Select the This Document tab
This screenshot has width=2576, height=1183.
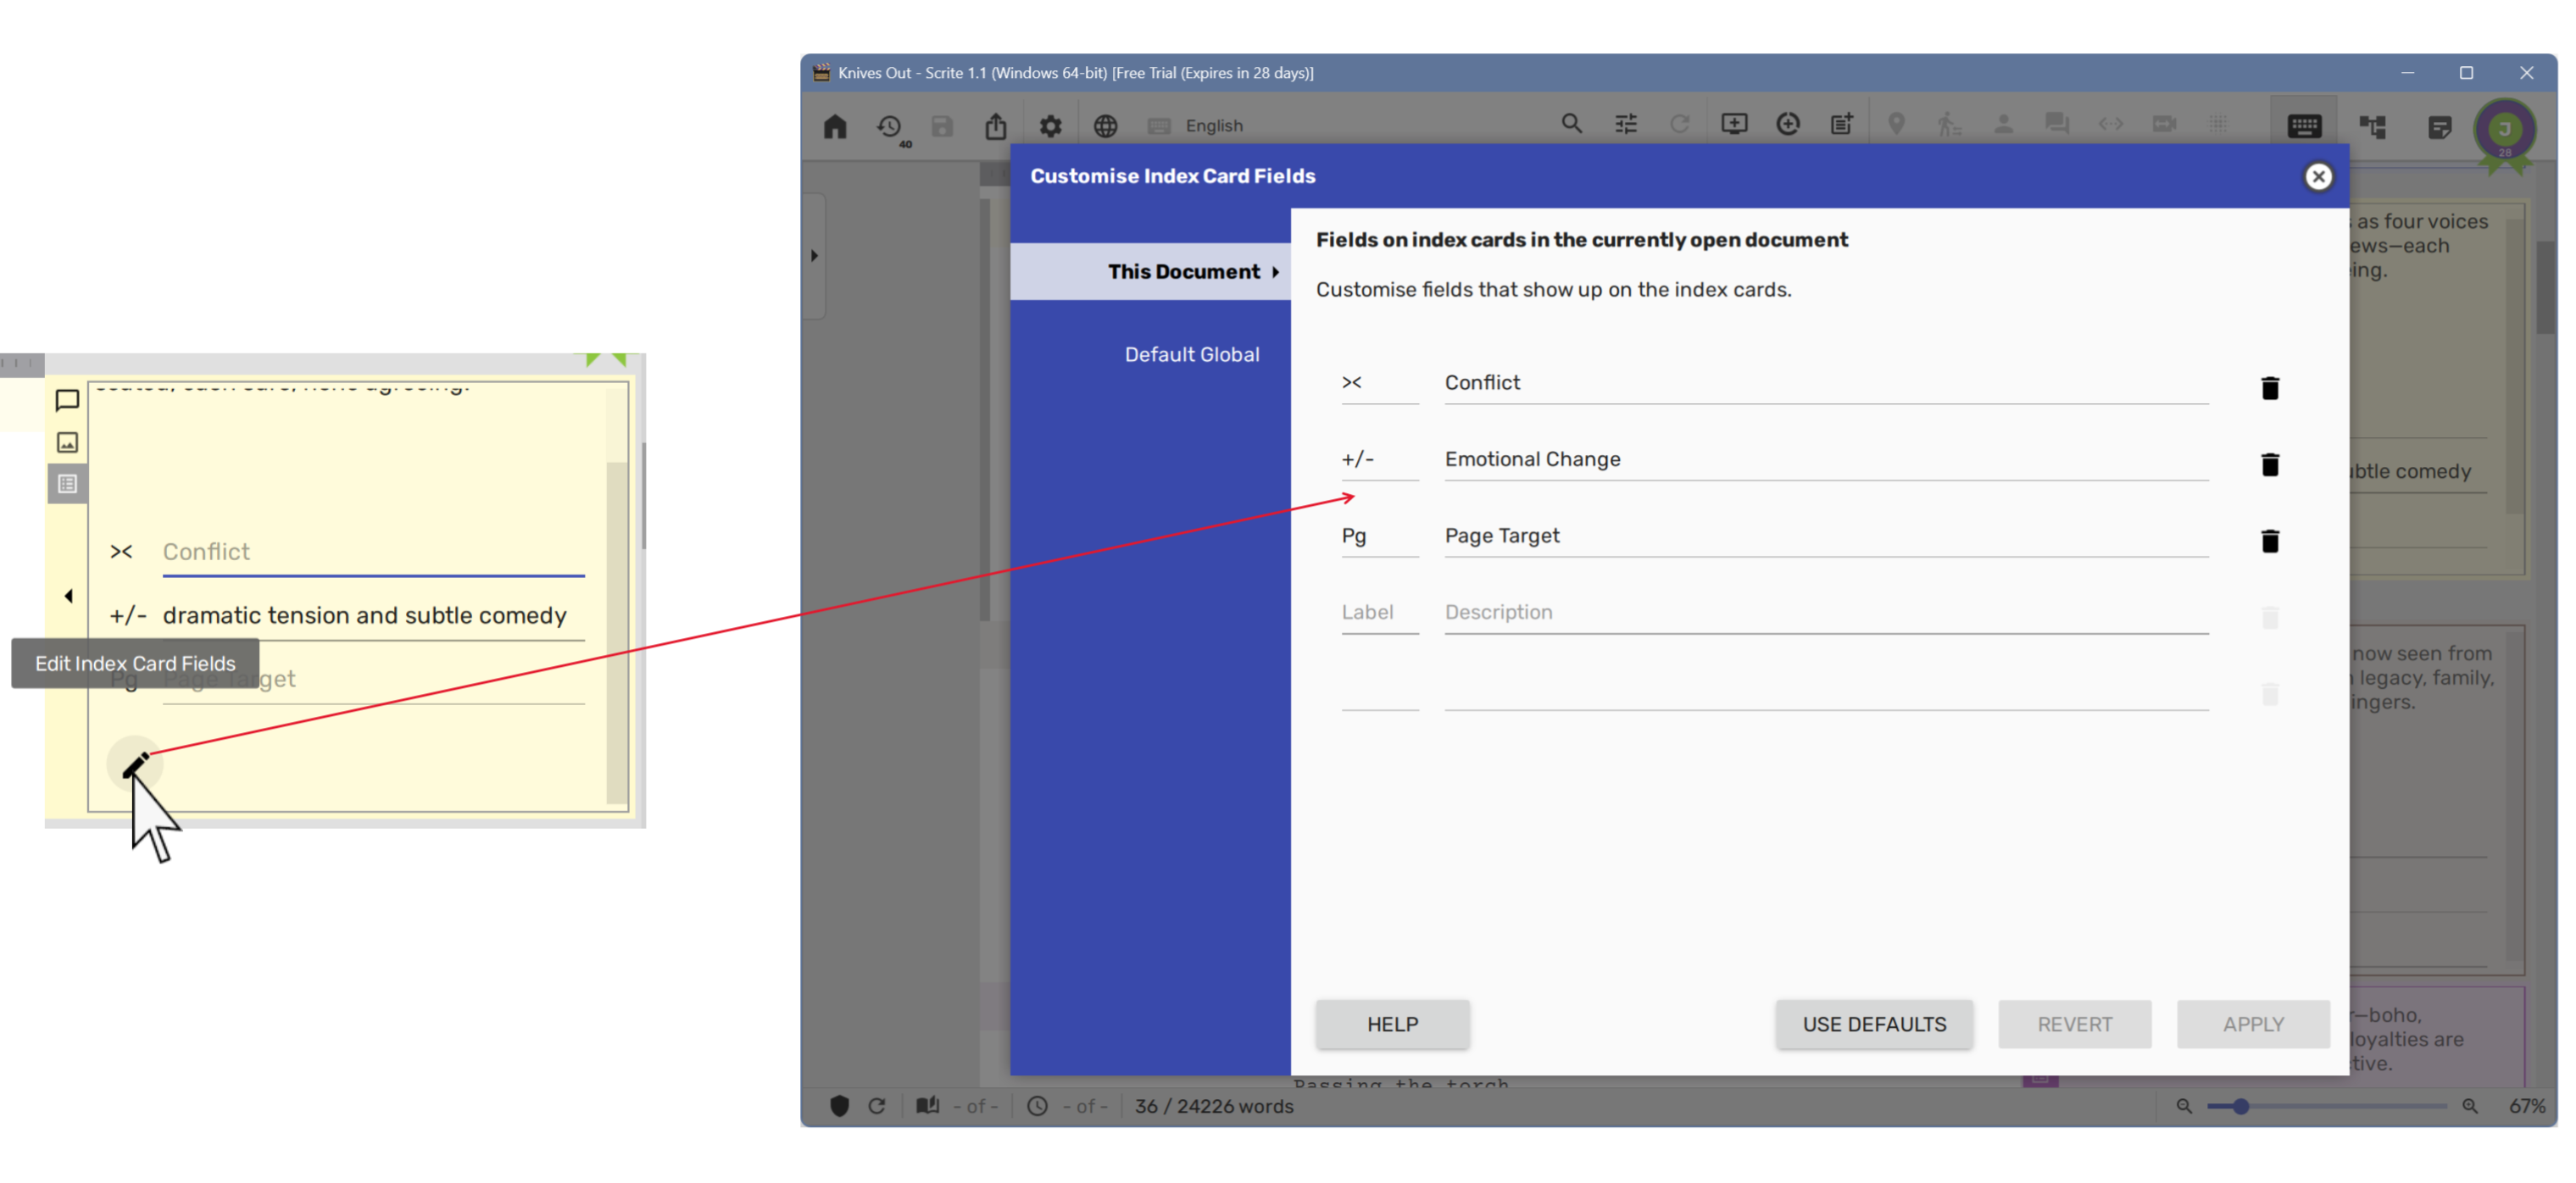click(1183, 272)
